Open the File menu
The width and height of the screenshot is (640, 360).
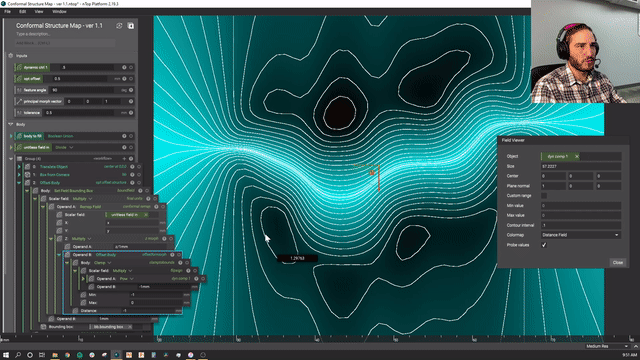7,12
